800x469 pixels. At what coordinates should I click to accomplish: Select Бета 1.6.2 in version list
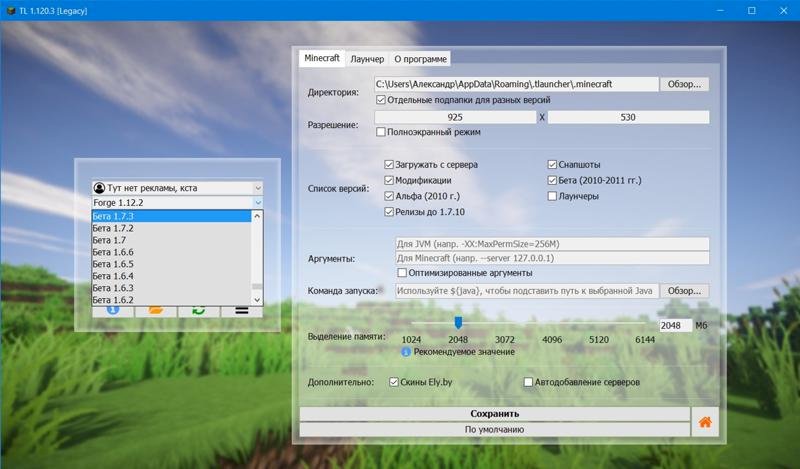click(171, 300)
